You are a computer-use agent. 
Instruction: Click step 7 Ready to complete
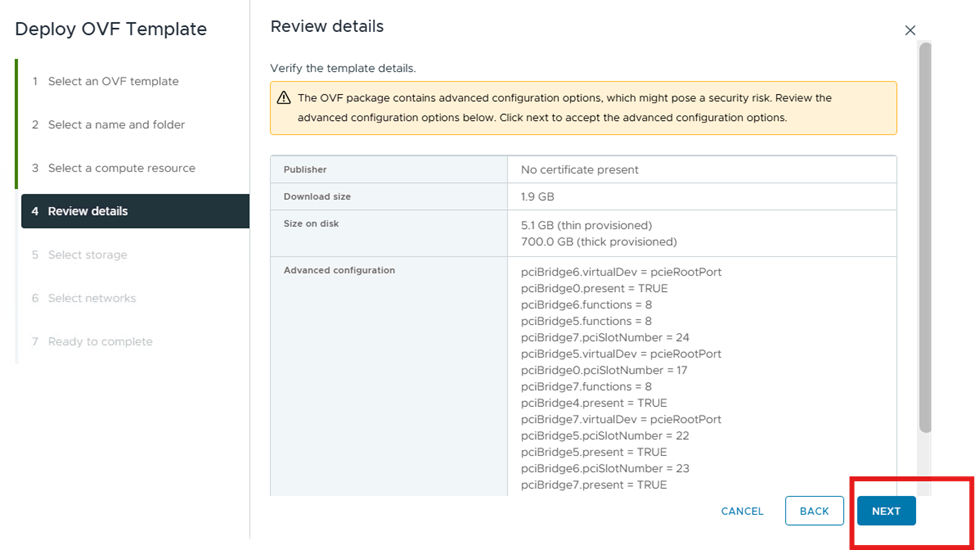(100, 342)
